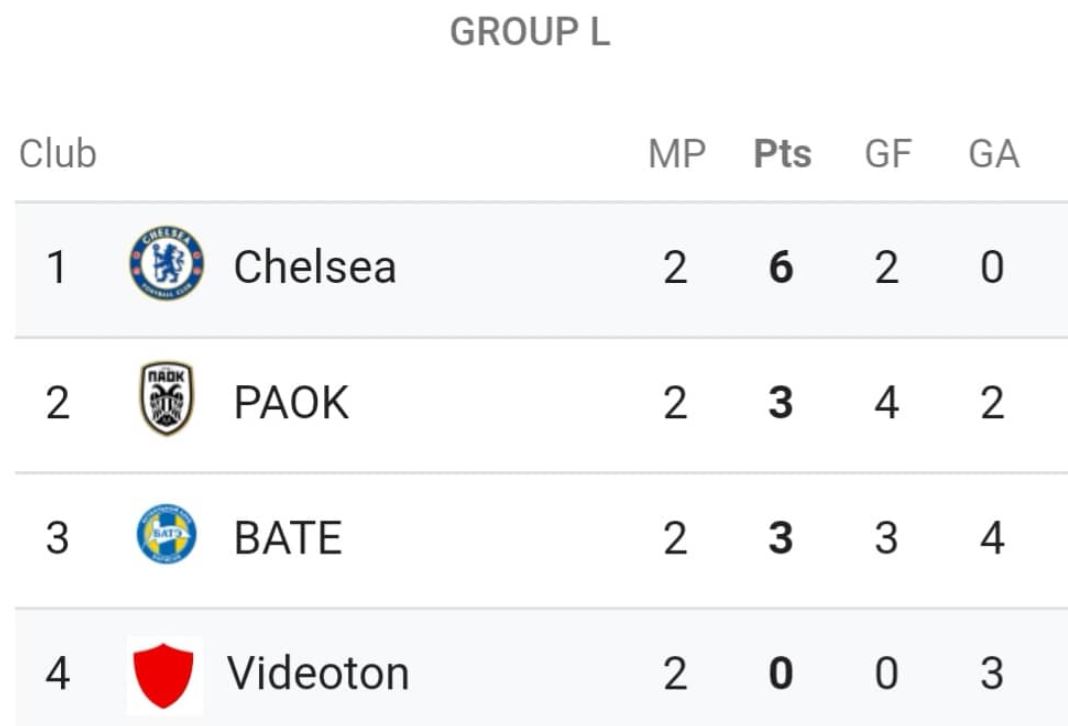Click the PAOK club crest

pos(167,398)
